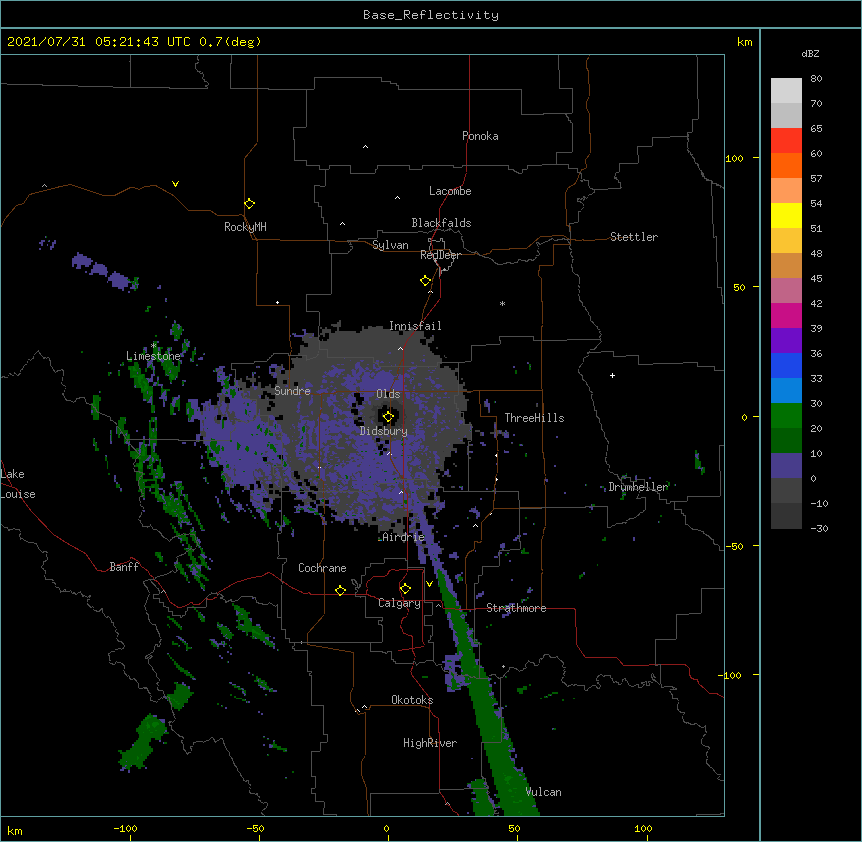Click the Stettler town label
862x842 pixels.
click(x=634, y=237)
